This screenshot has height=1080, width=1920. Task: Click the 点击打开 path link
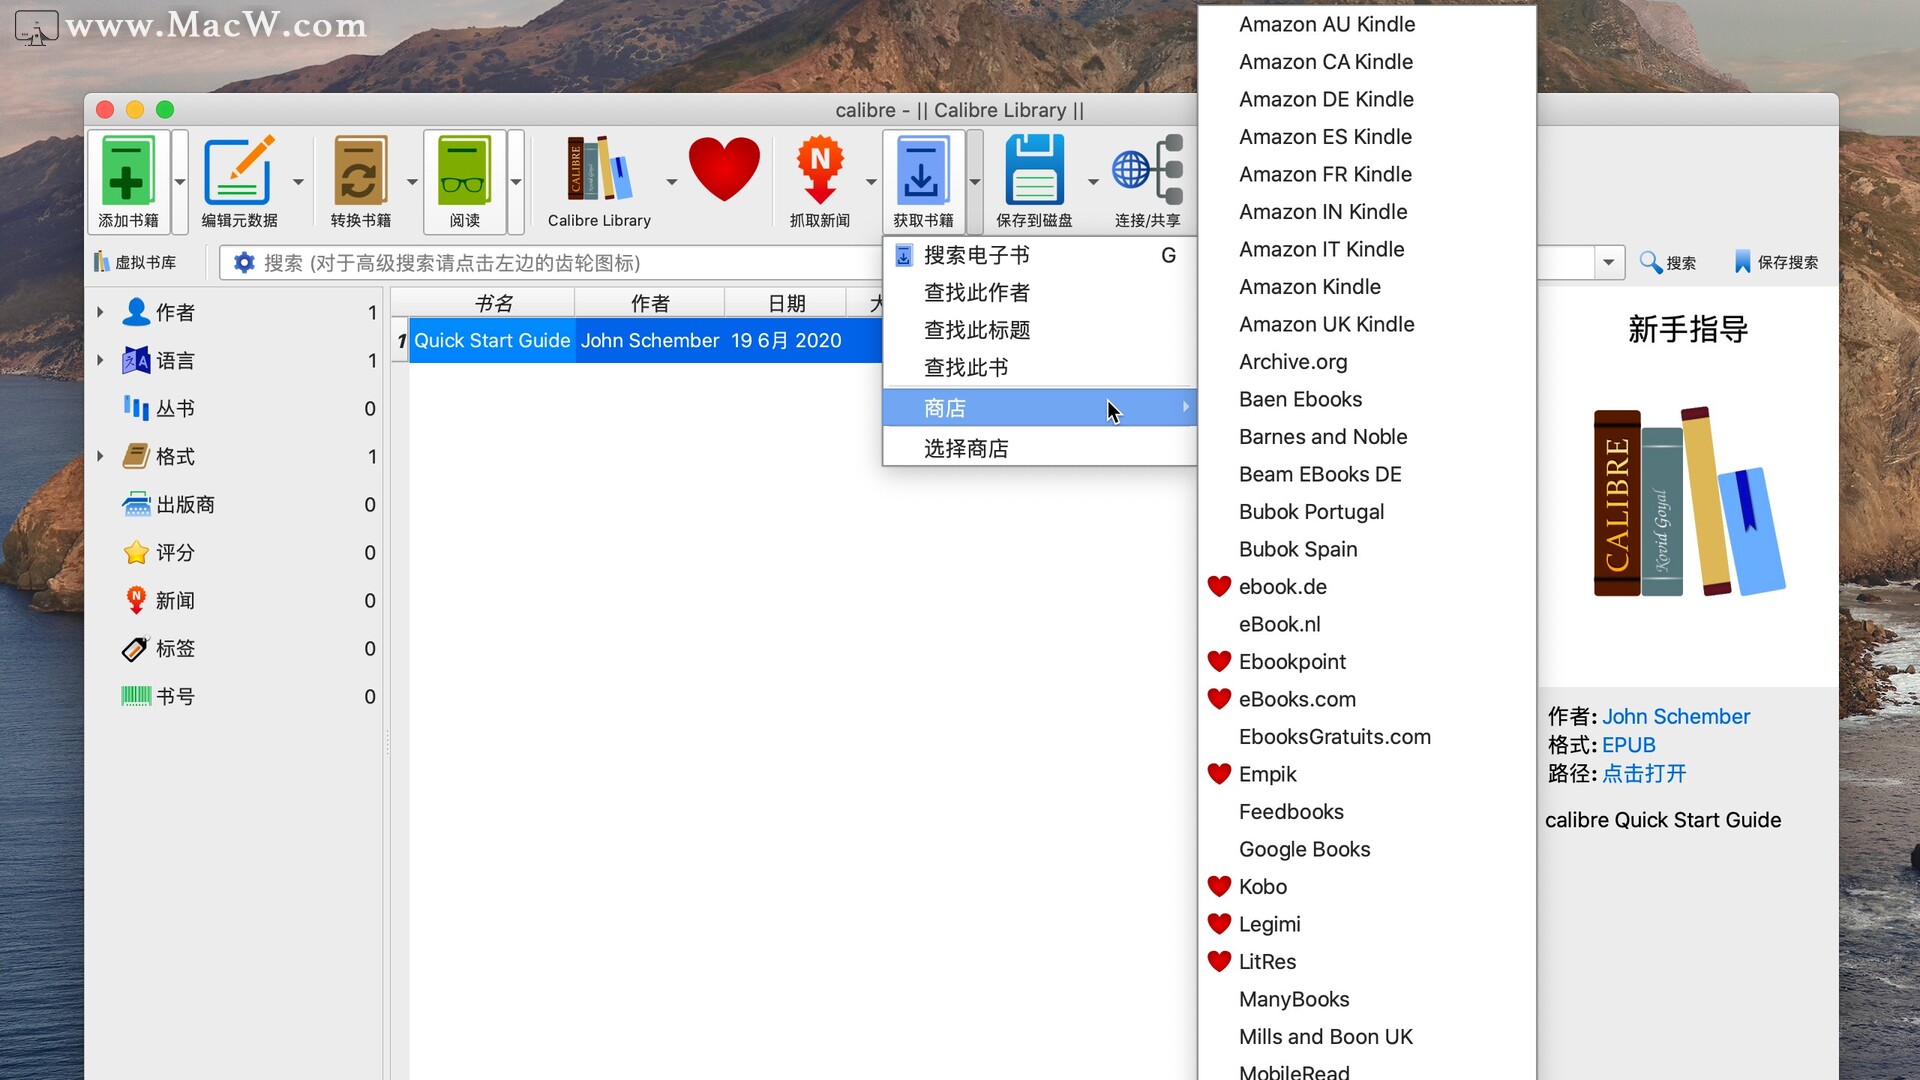point(1644,773)
